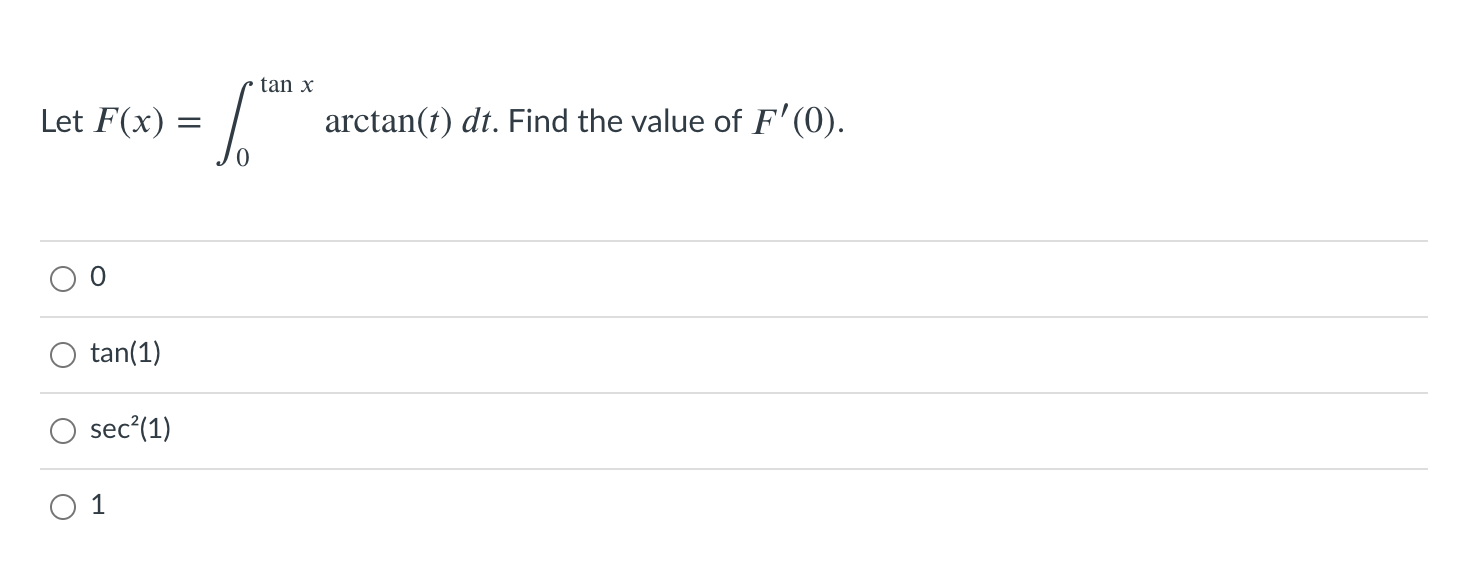Click the radio circle beside 1
The width and height of the screenshot is (1460, 578).
63,506
